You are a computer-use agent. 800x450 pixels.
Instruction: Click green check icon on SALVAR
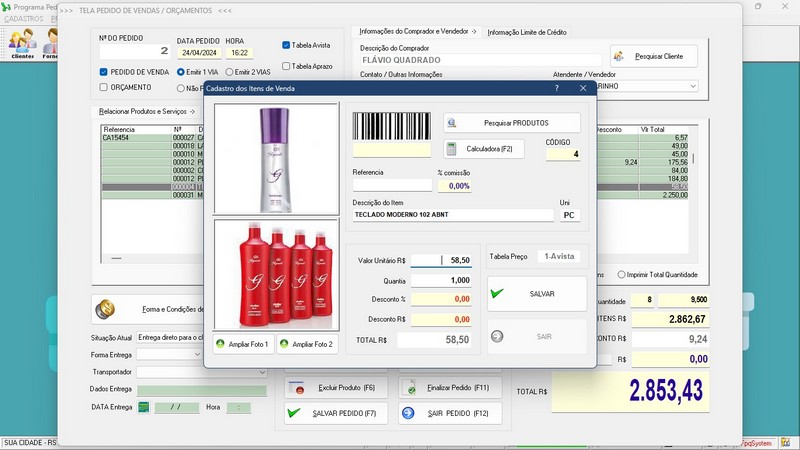496,293
